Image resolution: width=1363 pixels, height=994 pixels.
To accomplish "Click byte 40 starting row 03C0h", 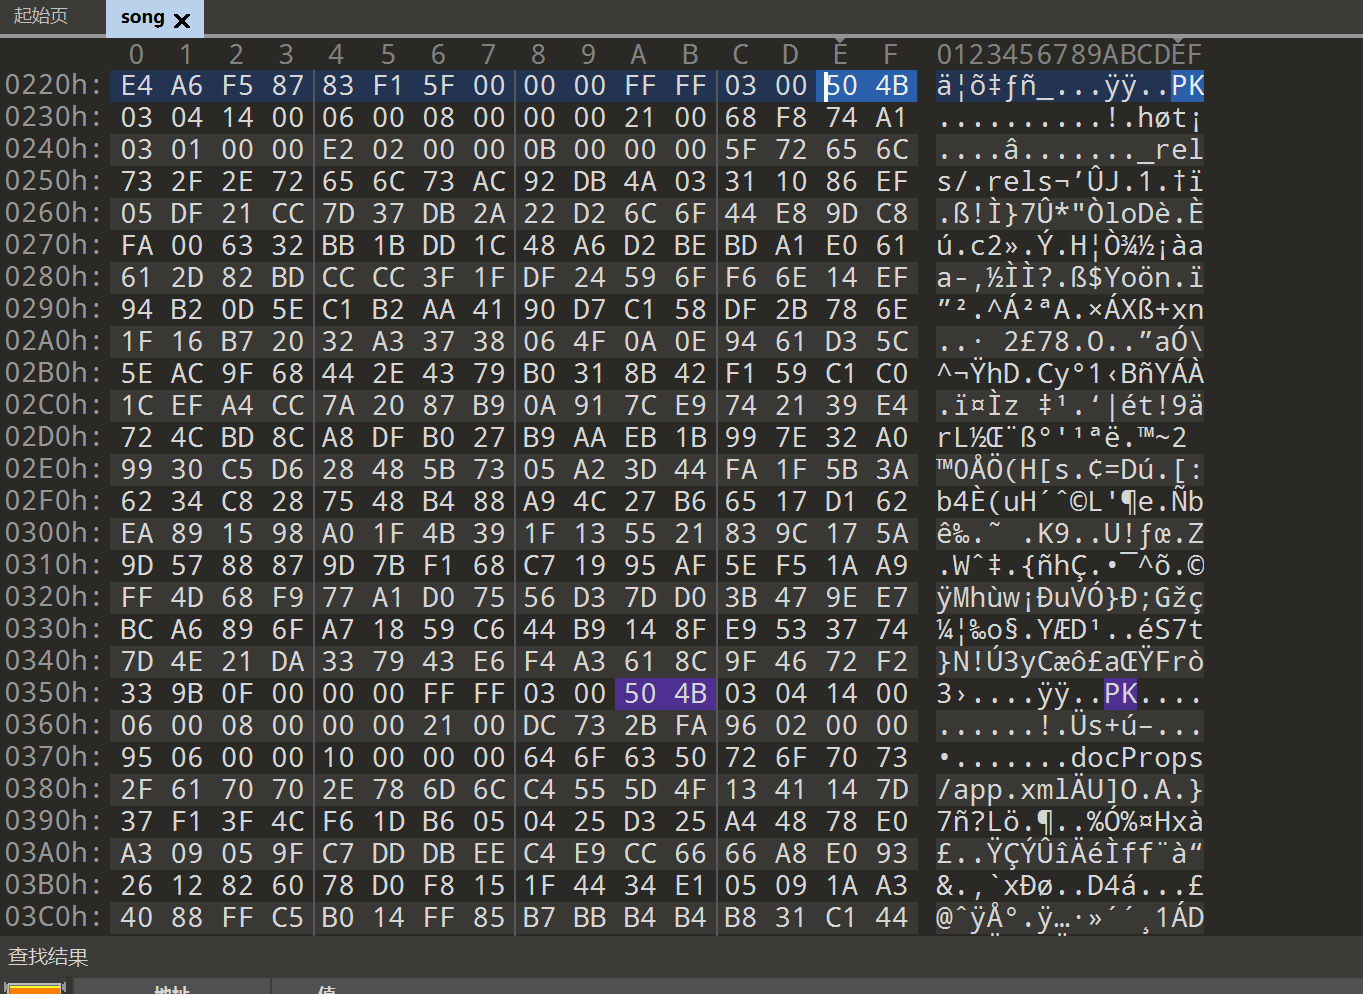I will coord(137,918).
